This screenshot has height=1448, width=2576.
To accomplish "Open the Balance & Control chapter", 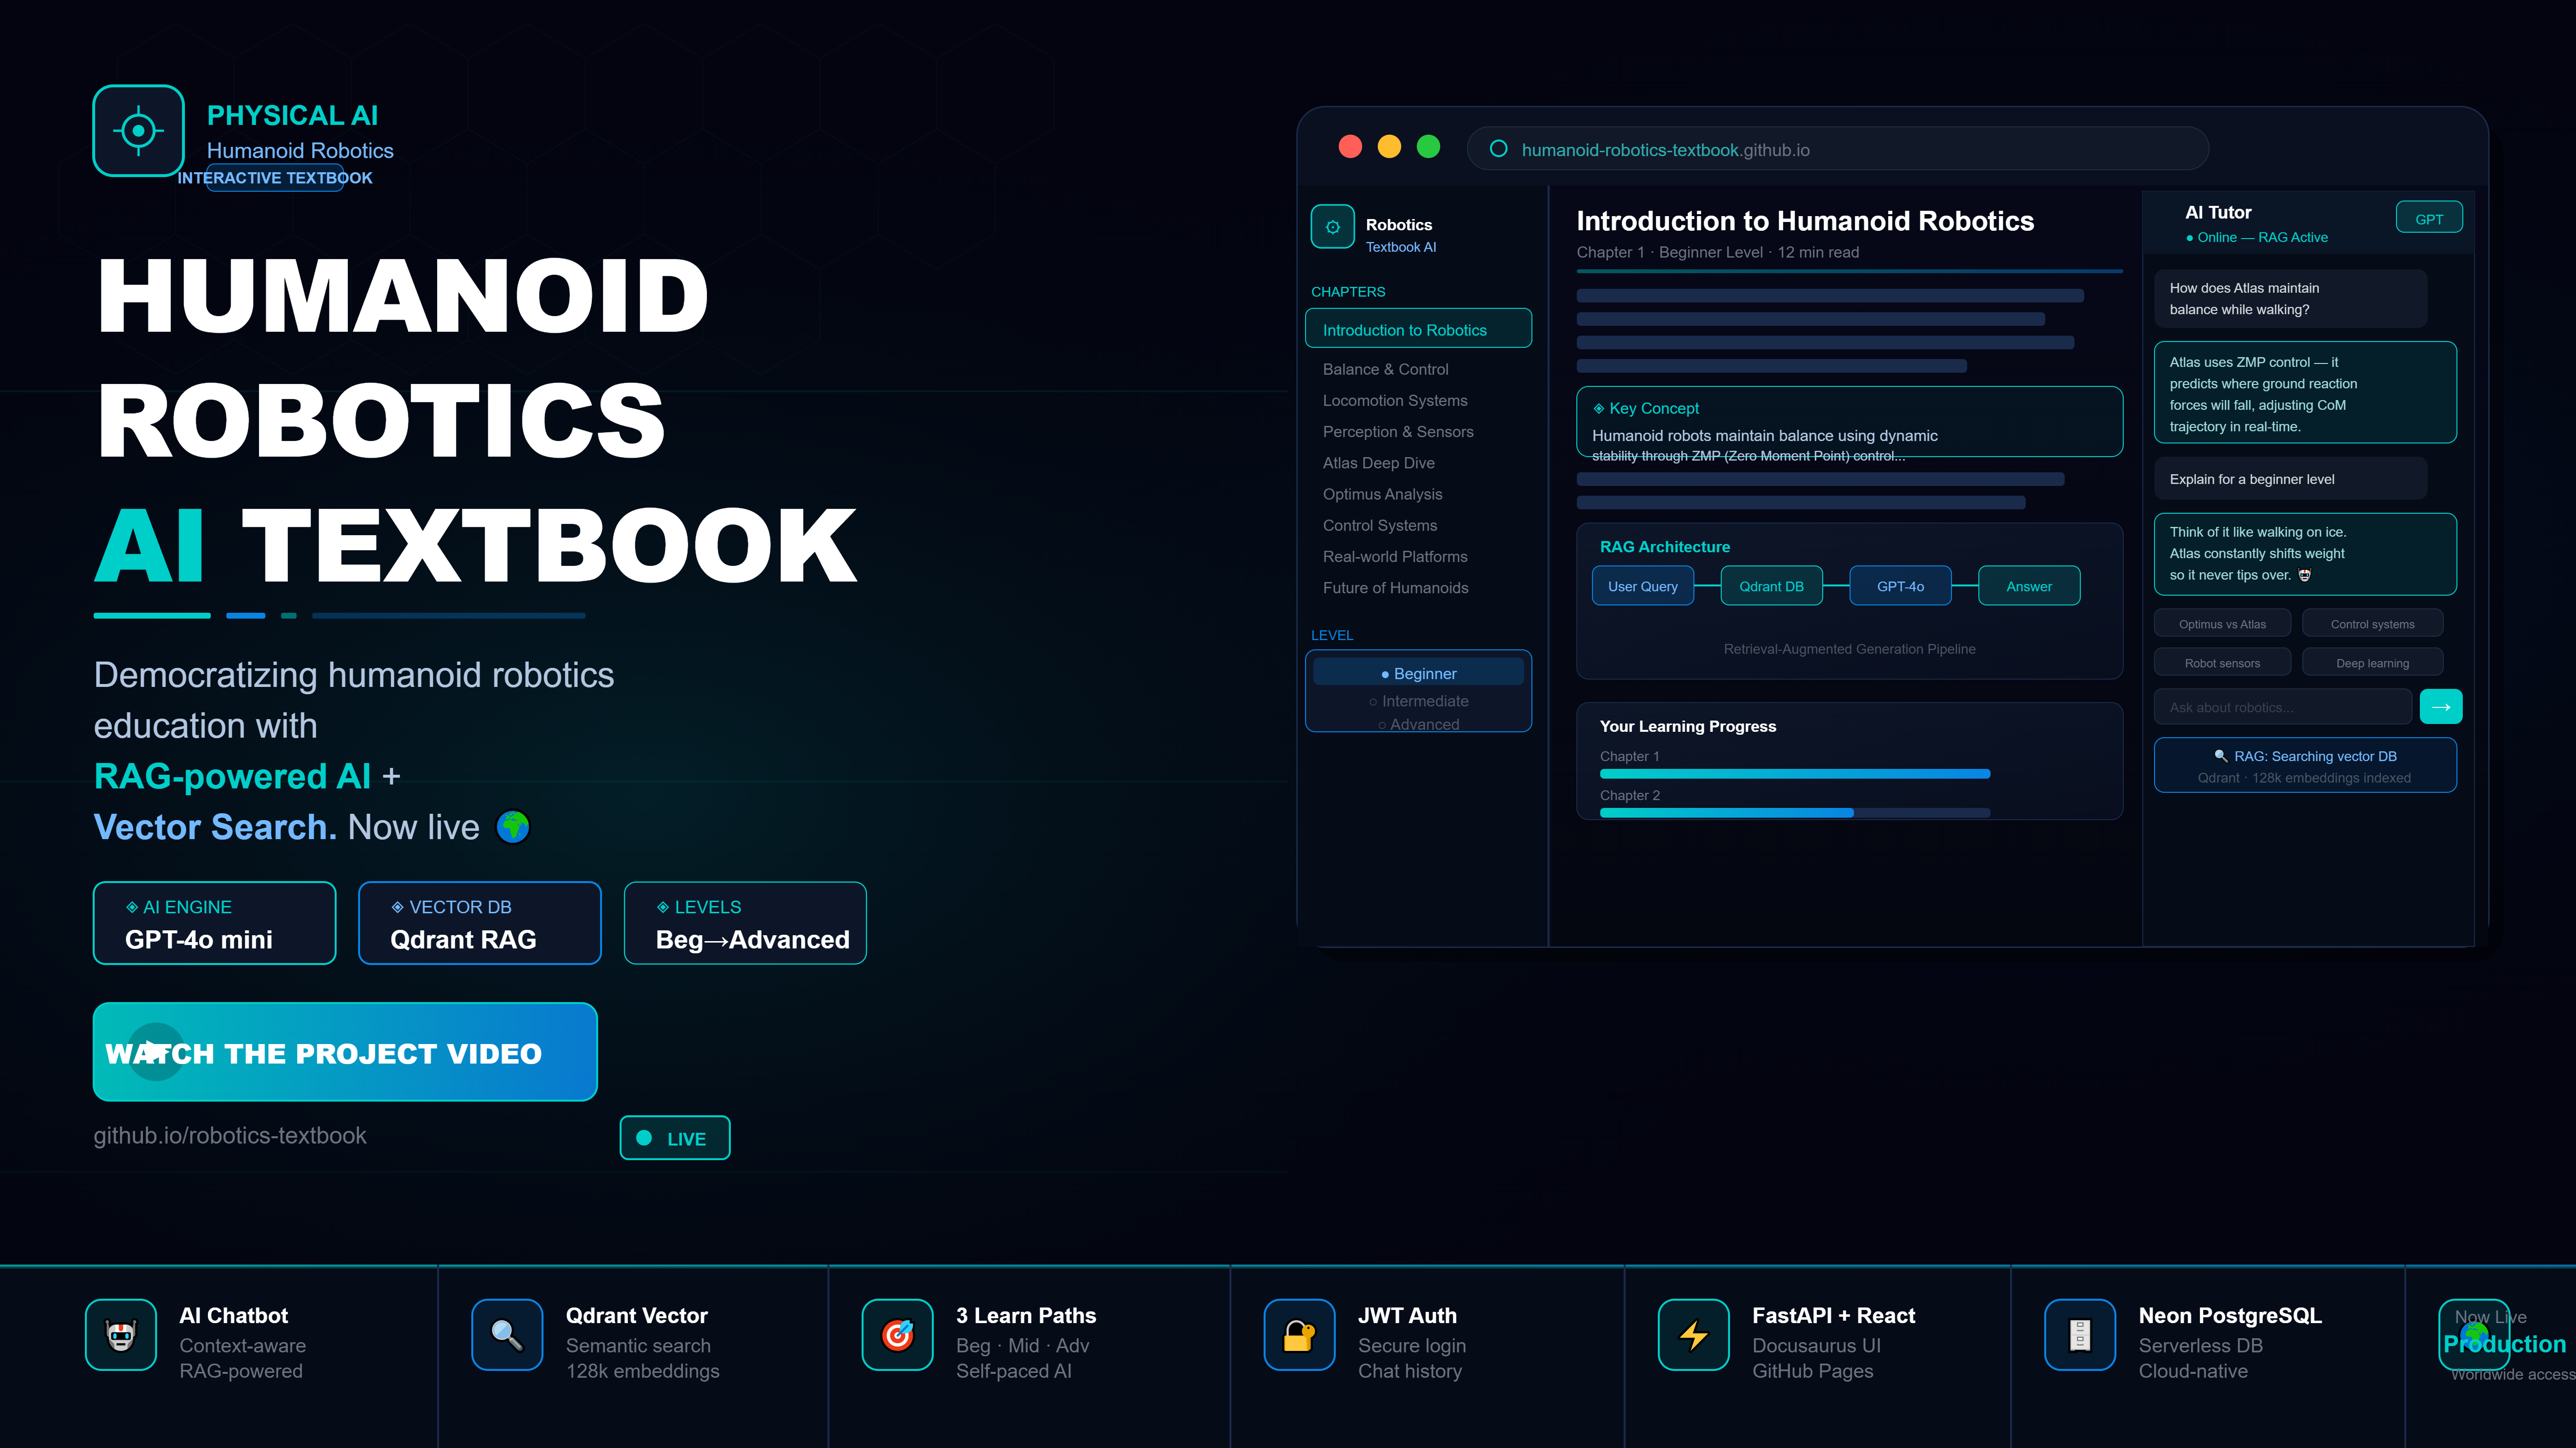I will (x=1385, y=369).
